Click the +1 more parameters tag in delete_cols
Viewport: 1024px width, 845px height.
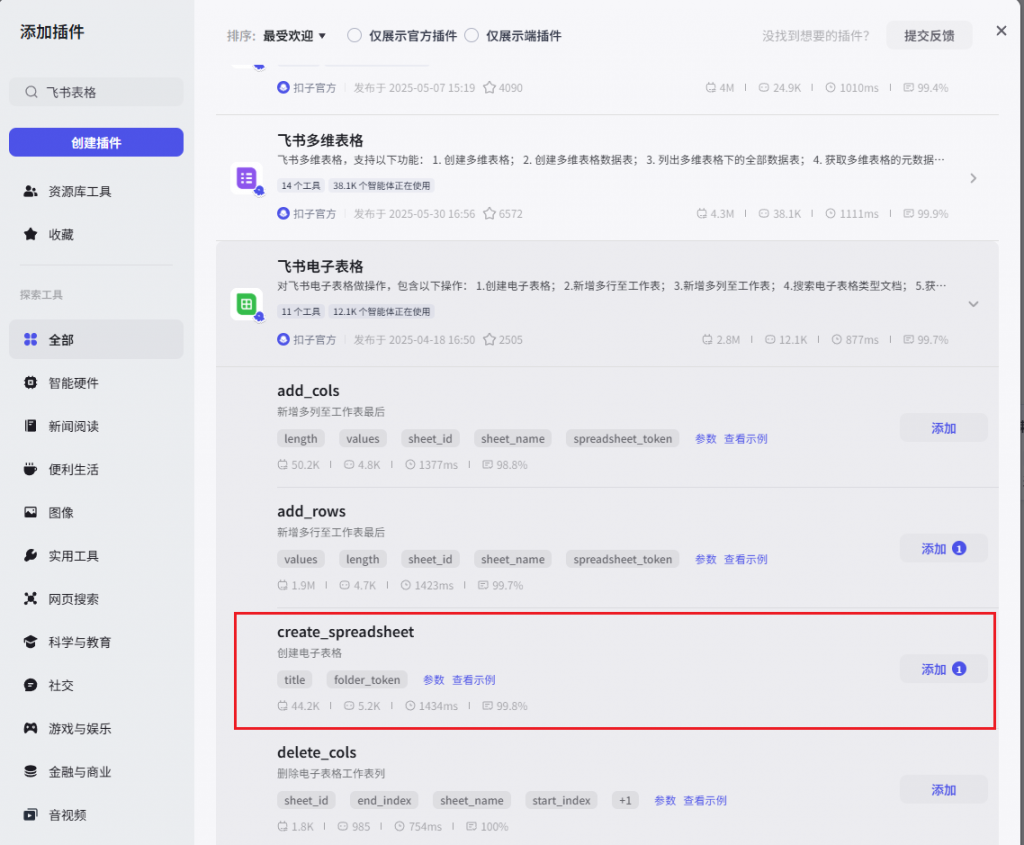625,801
